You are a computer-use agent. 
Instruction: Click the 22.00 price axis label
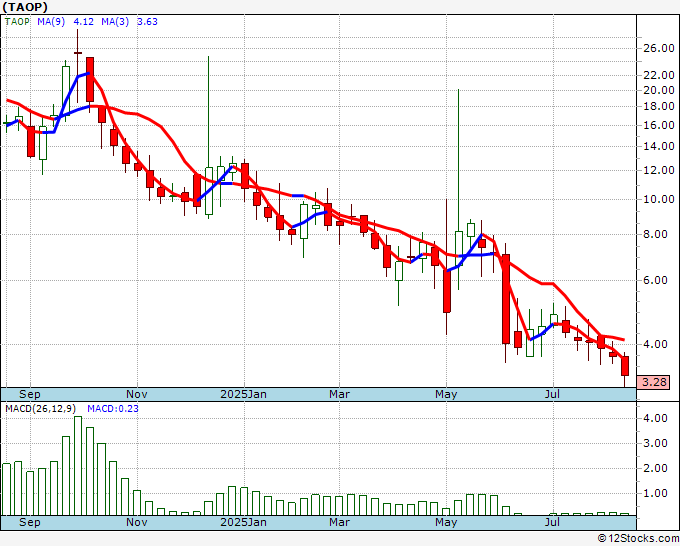point(659,75)
